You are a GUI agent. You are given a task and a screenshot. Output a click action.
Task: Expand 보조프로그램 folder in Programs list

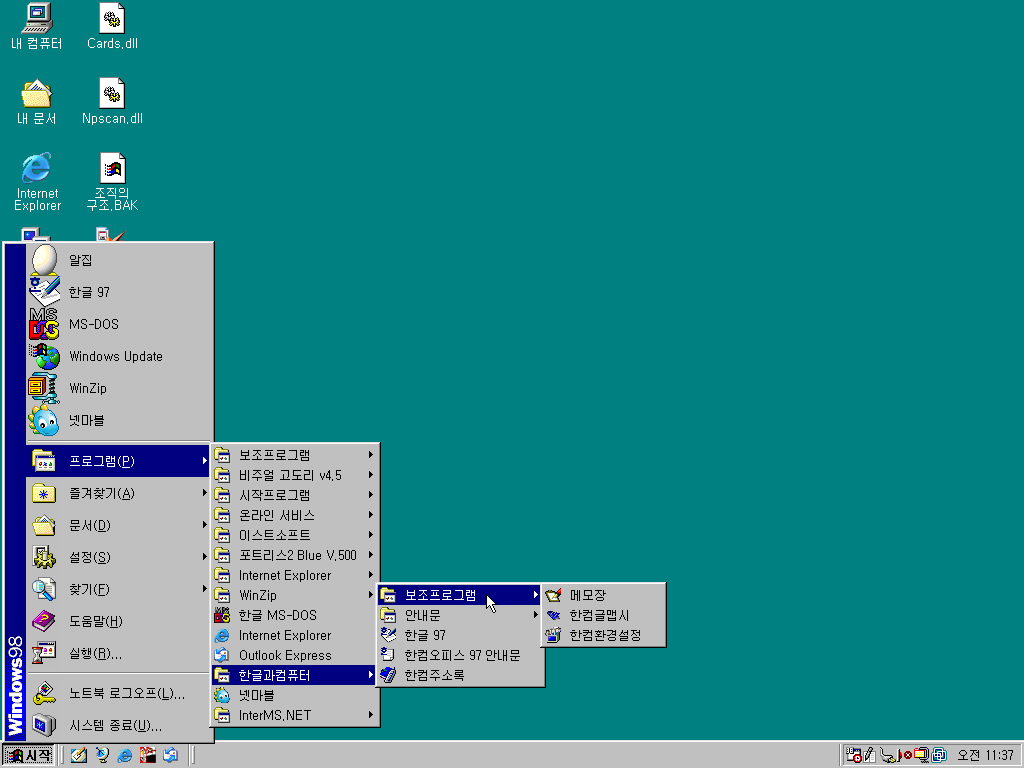tap(295, 455)
